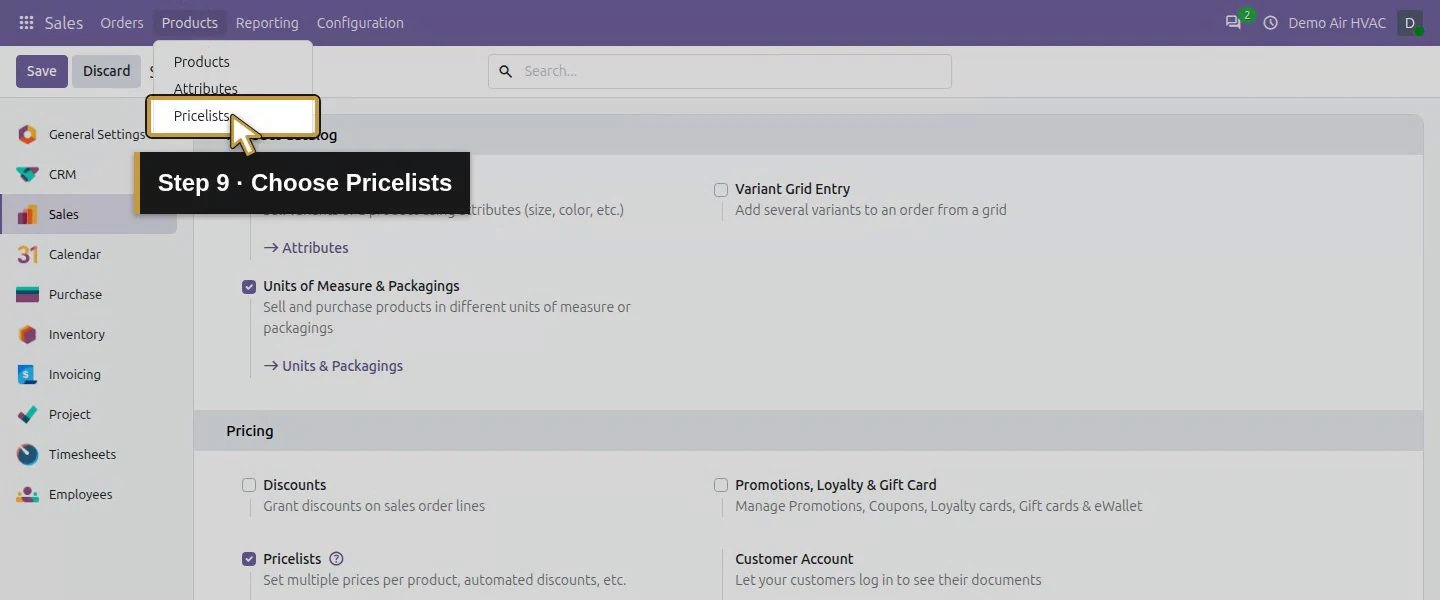Click the Project sidebar icon

28,415
